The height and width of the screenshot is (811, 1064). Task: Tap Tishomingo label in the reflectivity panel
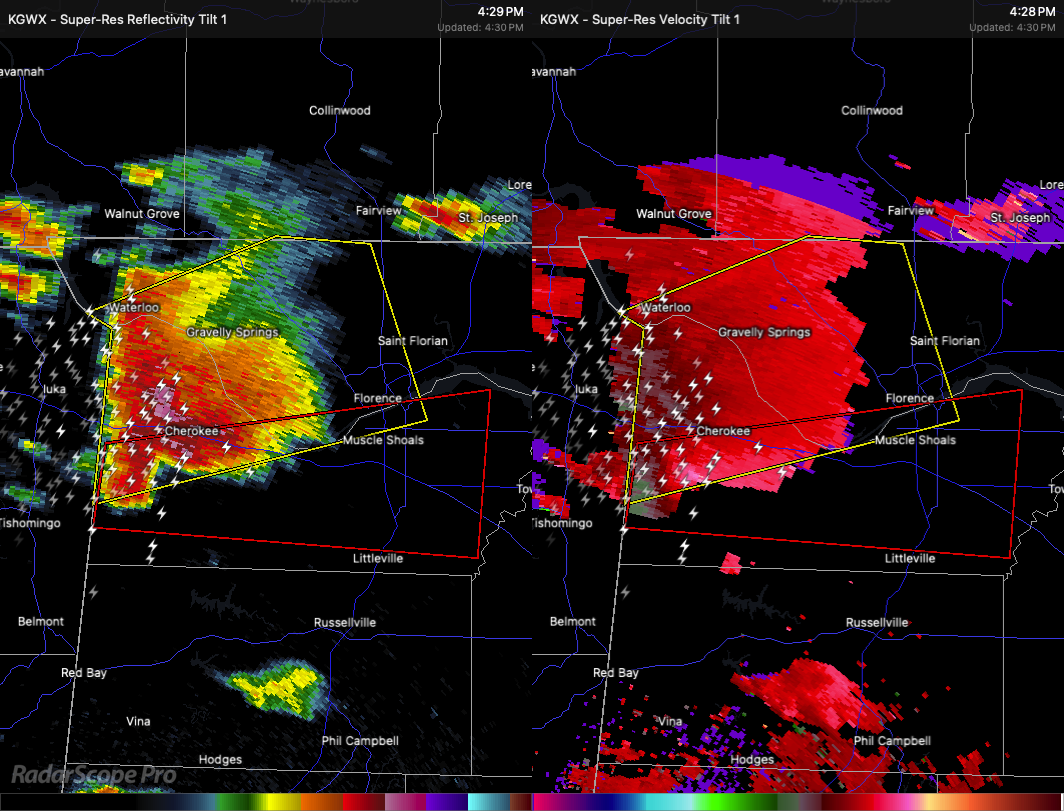31,523
